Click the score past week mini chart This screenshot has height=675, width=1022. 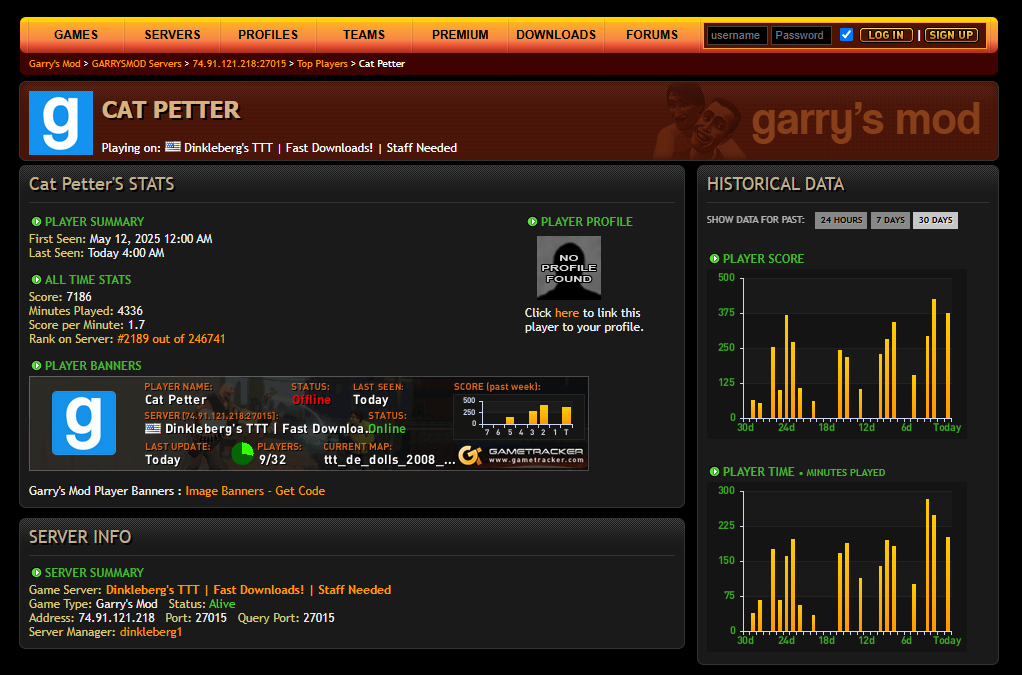(x=520, y=416)
